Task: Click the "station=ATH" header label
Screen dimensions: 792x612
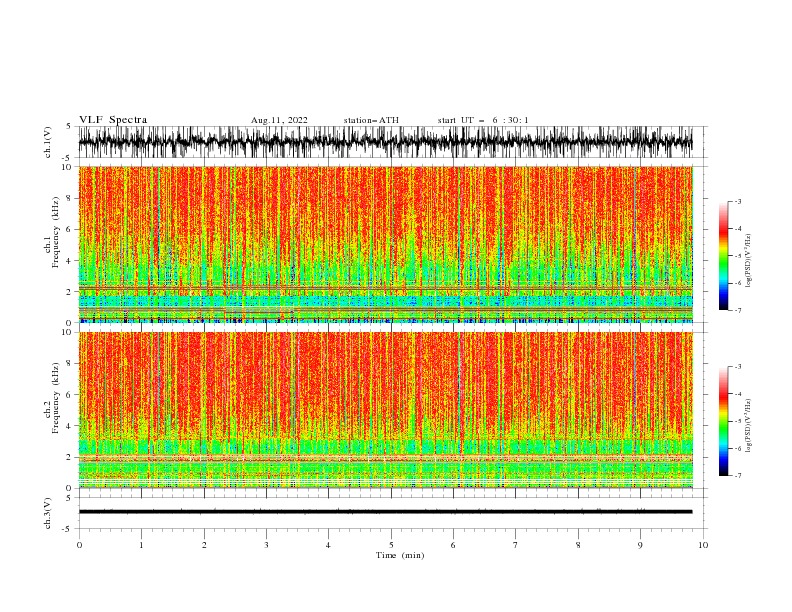Action: coord(371,120)
